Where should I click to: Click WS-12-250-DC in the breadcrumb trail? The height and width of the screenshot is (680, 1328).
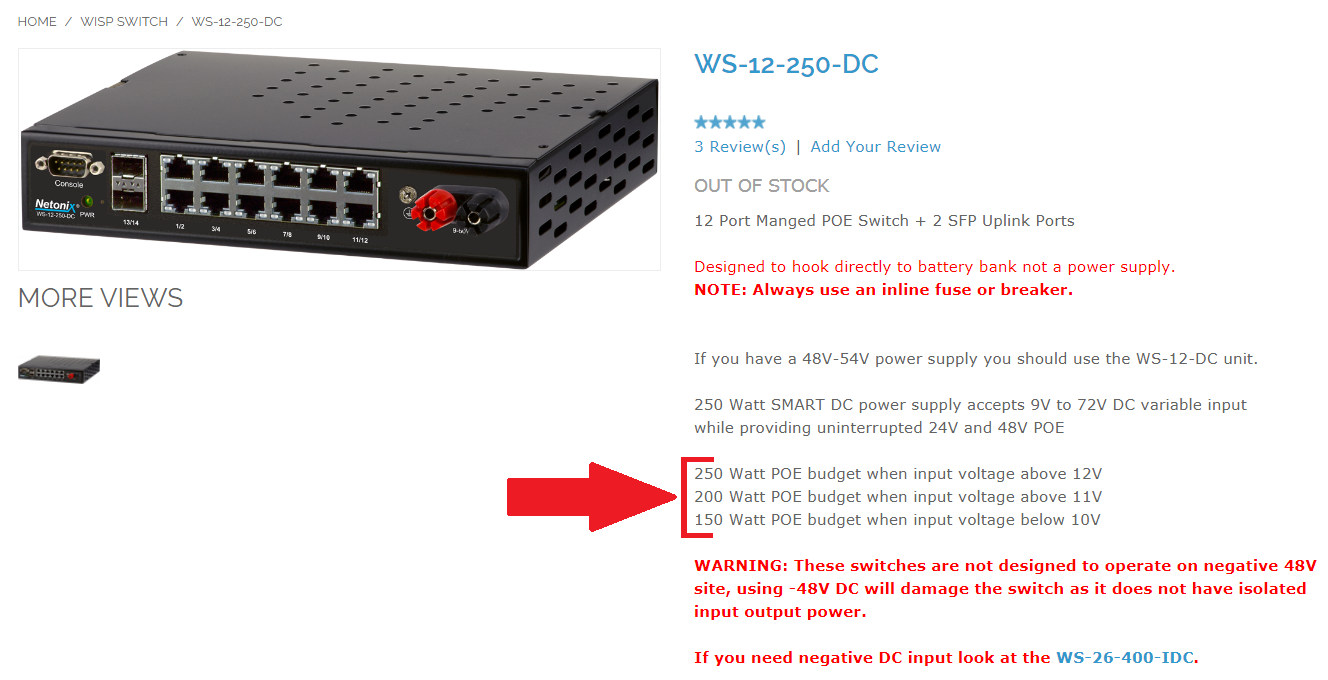click(237, 21)
